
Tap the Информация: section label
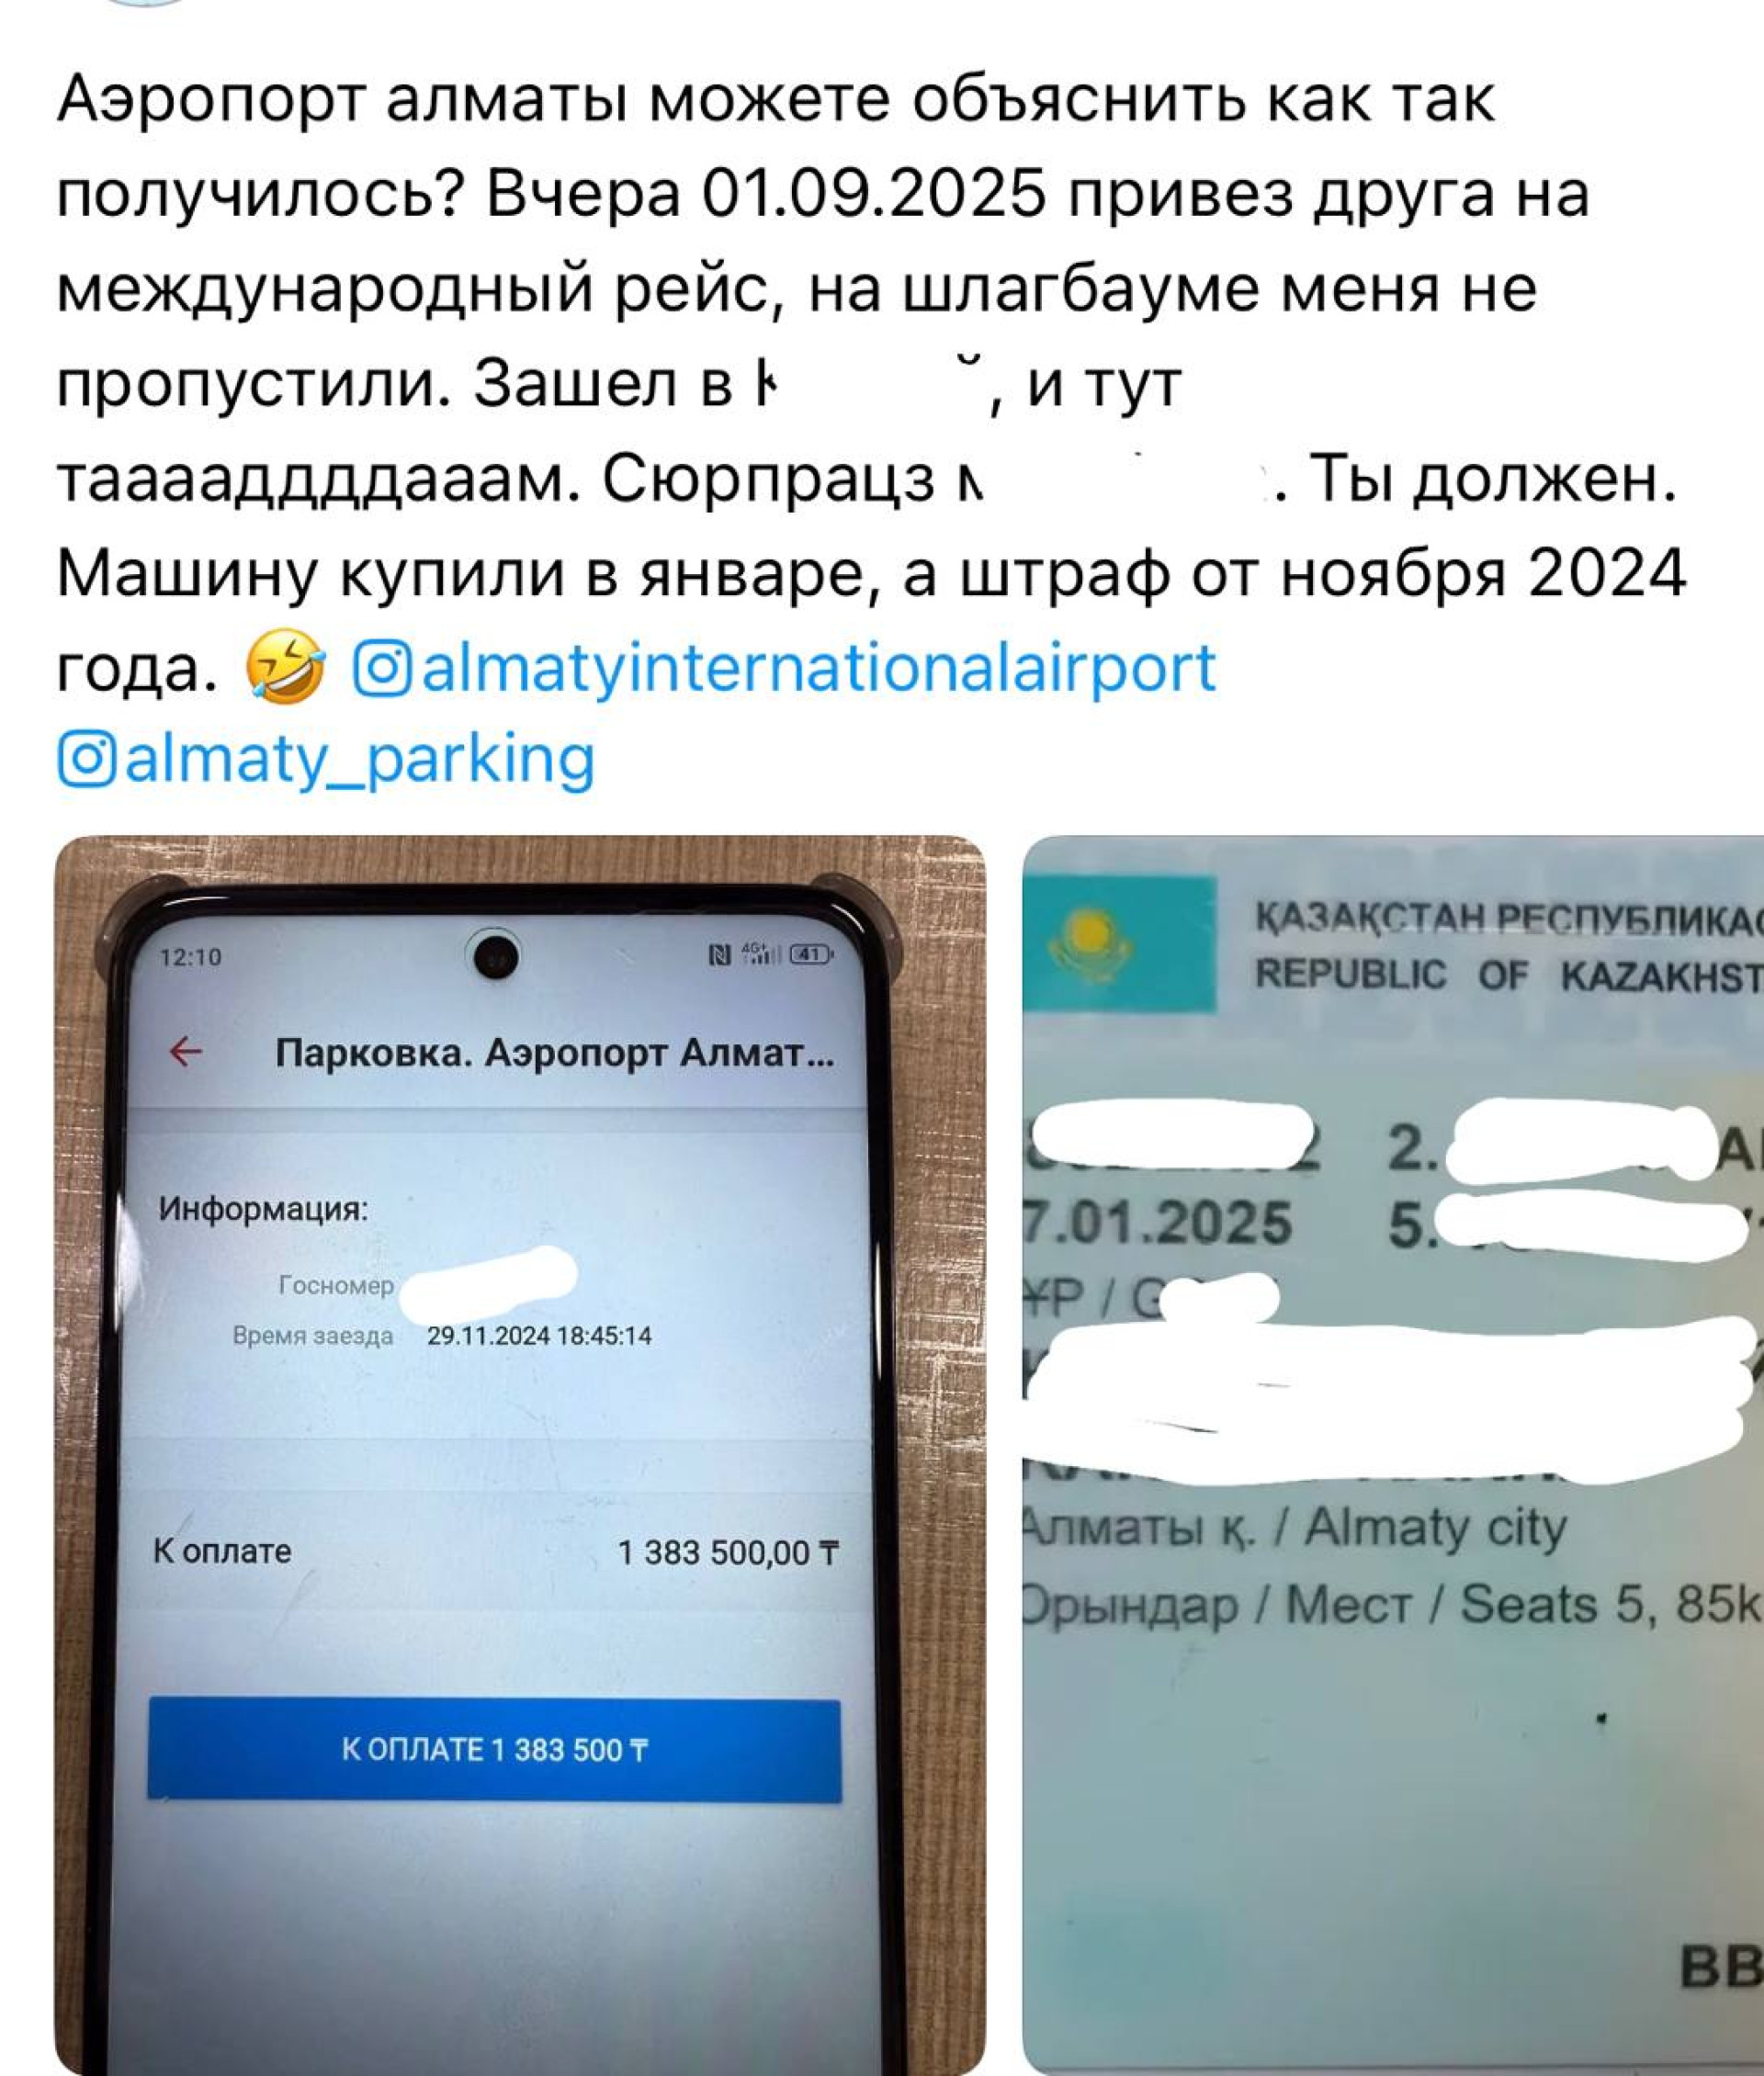point(263,1210)
